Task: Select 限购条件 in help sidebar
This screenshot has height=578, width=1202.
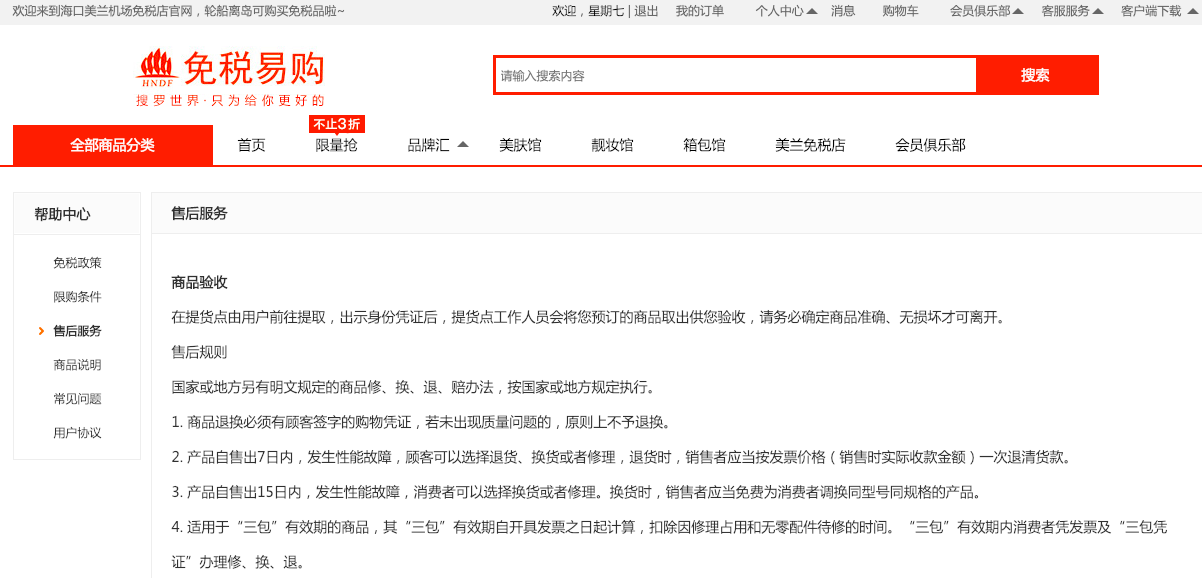Action: point(77,297)
